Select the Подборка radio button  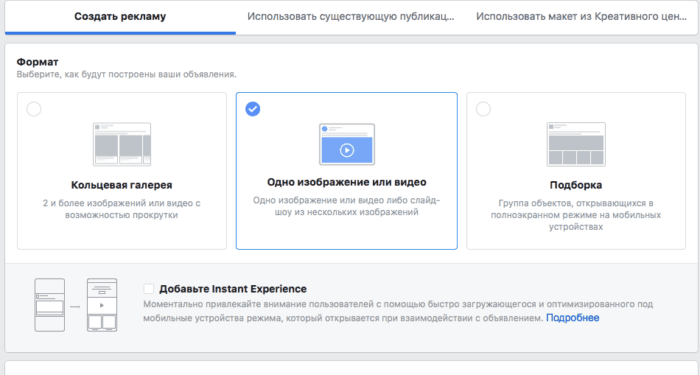coord(483,109)
